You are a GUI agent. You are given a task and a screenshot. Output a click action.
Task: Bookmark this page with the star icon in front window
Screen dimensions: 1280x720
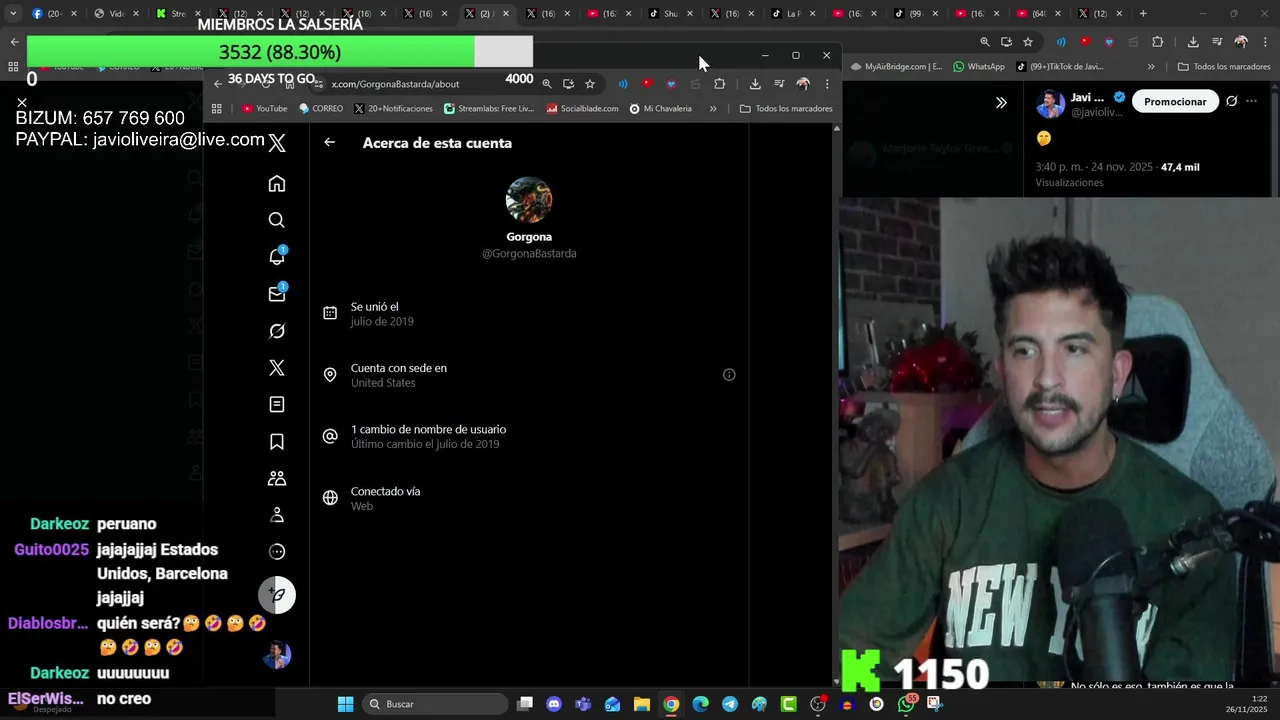point(590,84)
